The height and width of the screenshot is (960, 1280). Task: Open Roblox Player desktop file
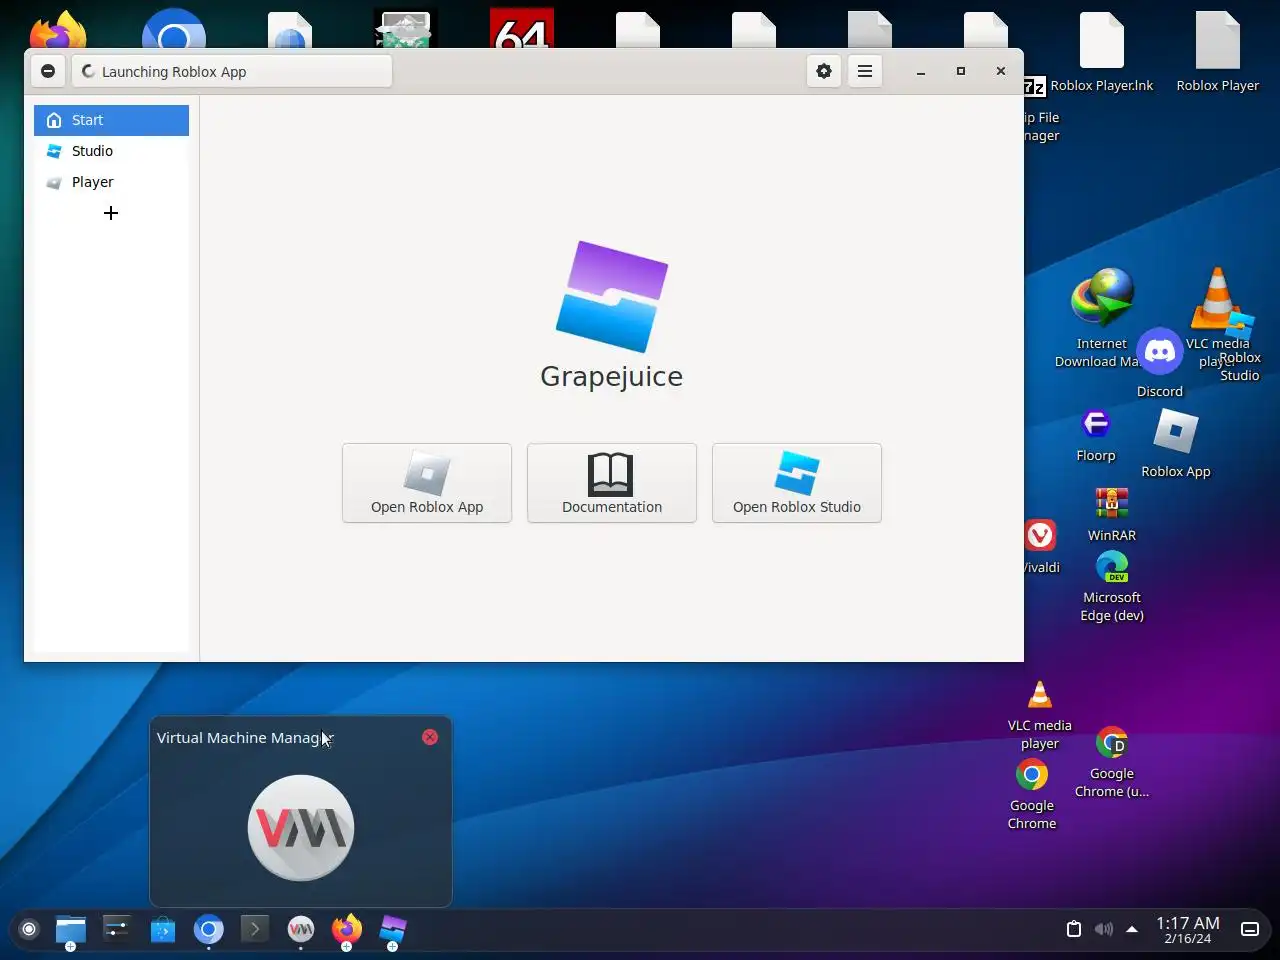click(x=1218, y=52)
